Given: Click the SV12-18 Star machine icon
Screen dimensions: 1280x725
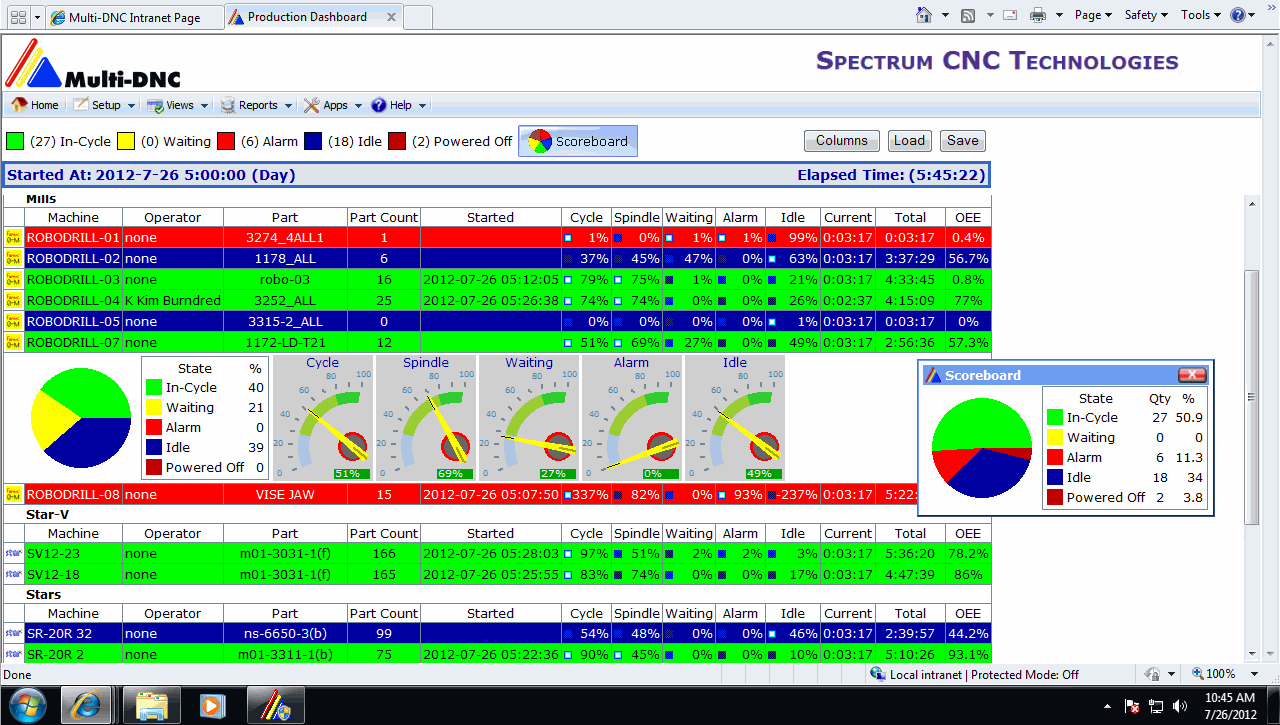Looking at the screenshot, I should coord(13,575).
